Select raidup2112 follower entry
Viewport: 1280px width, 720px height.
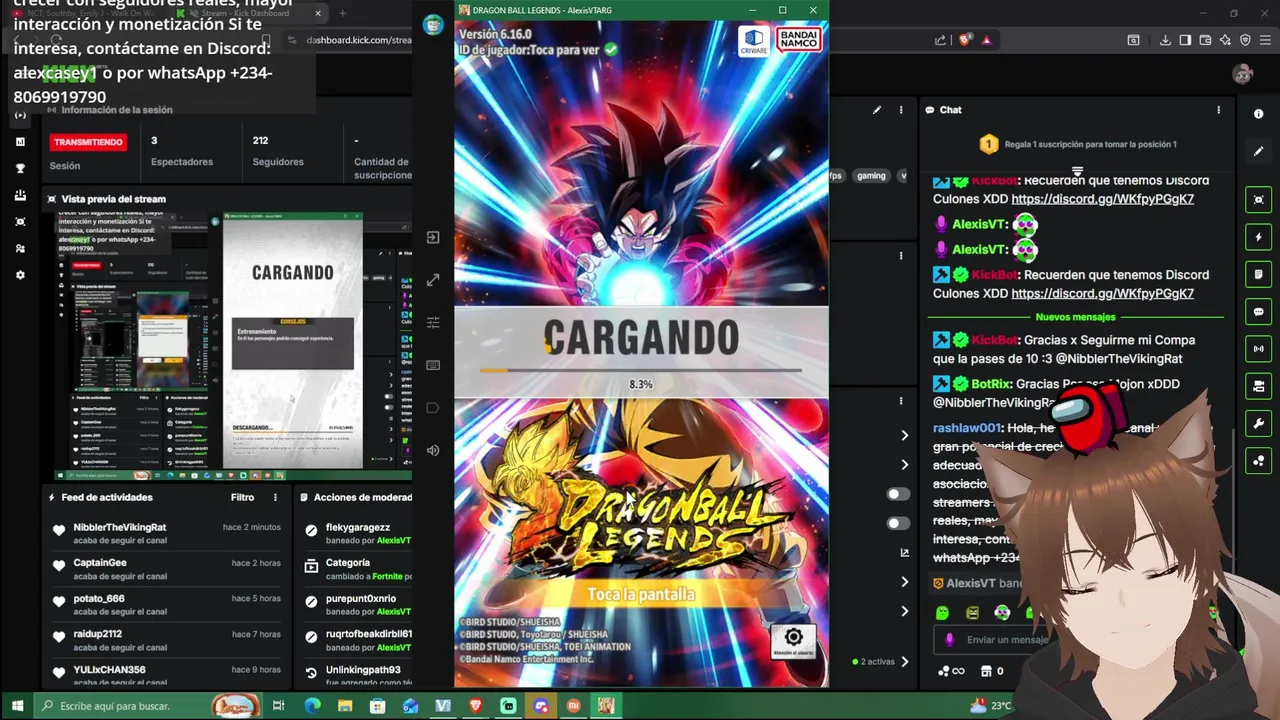click(x=167, y=640)
